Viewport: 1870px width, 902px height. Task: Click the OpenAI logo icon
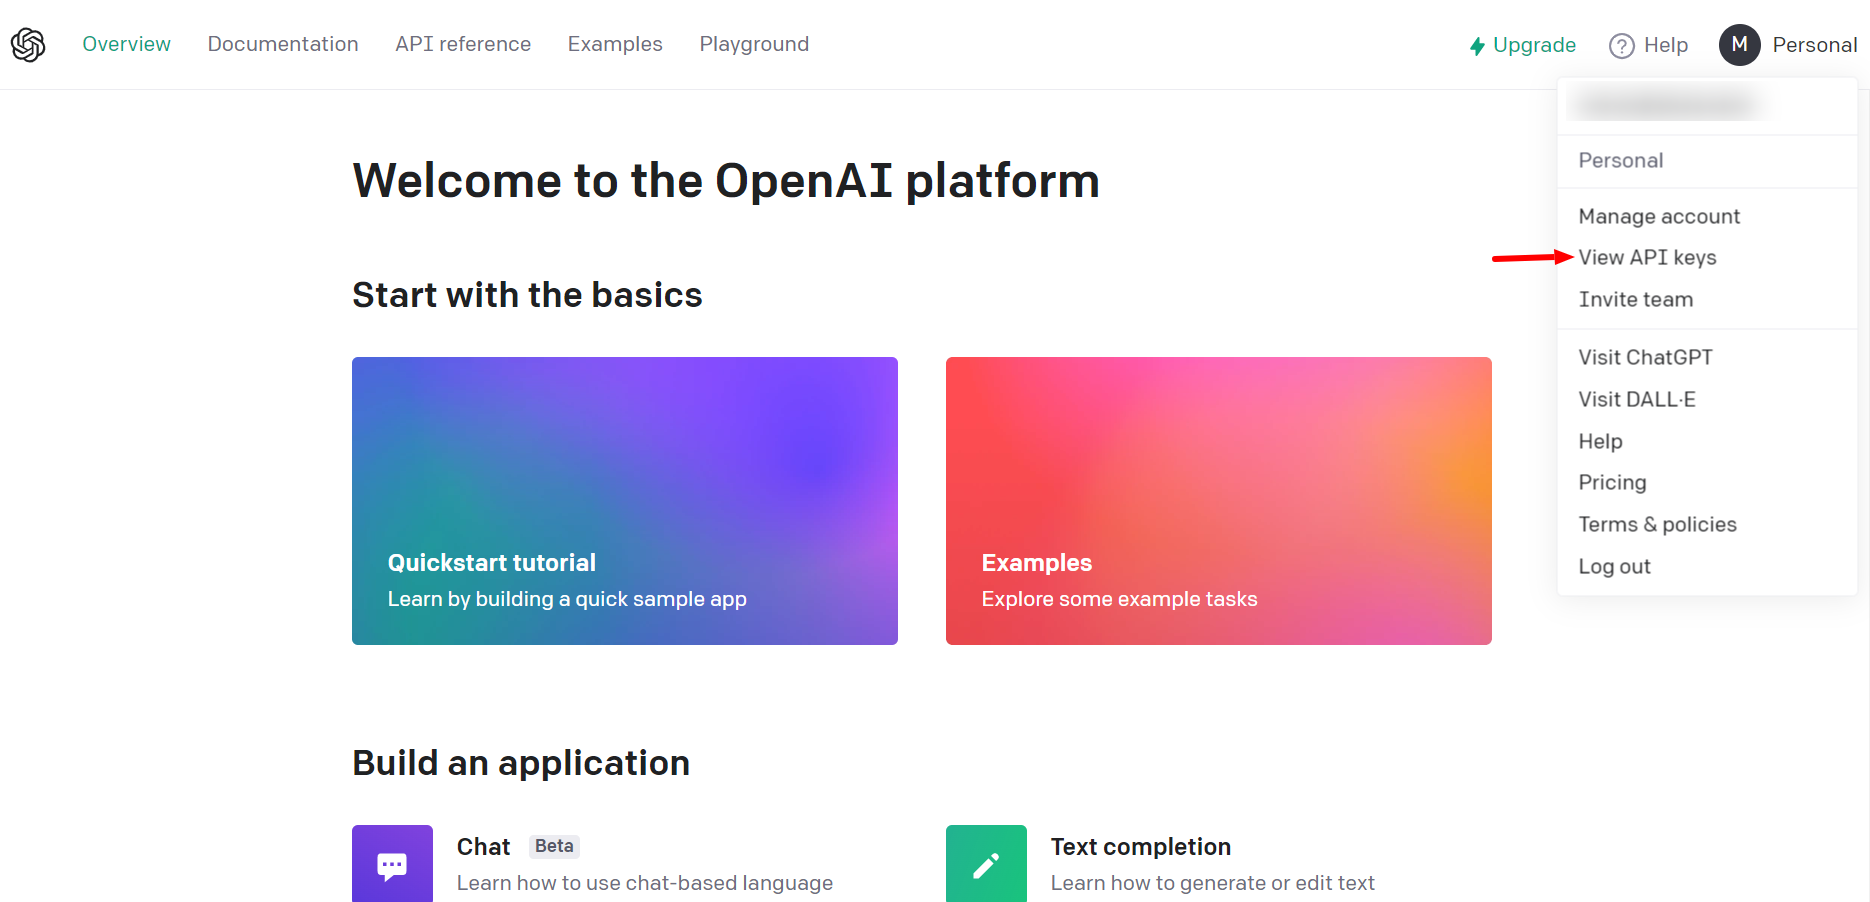pos(28,44)
